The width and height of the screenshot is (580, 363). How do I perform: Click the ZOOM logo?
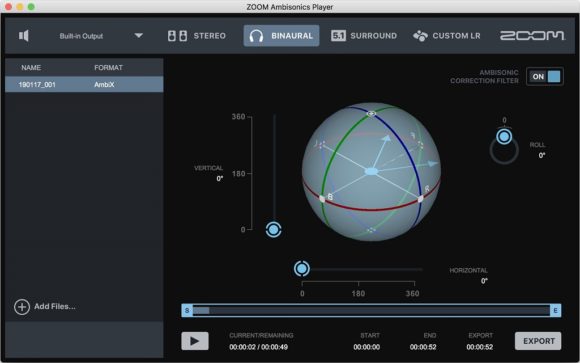coord(532,36)
